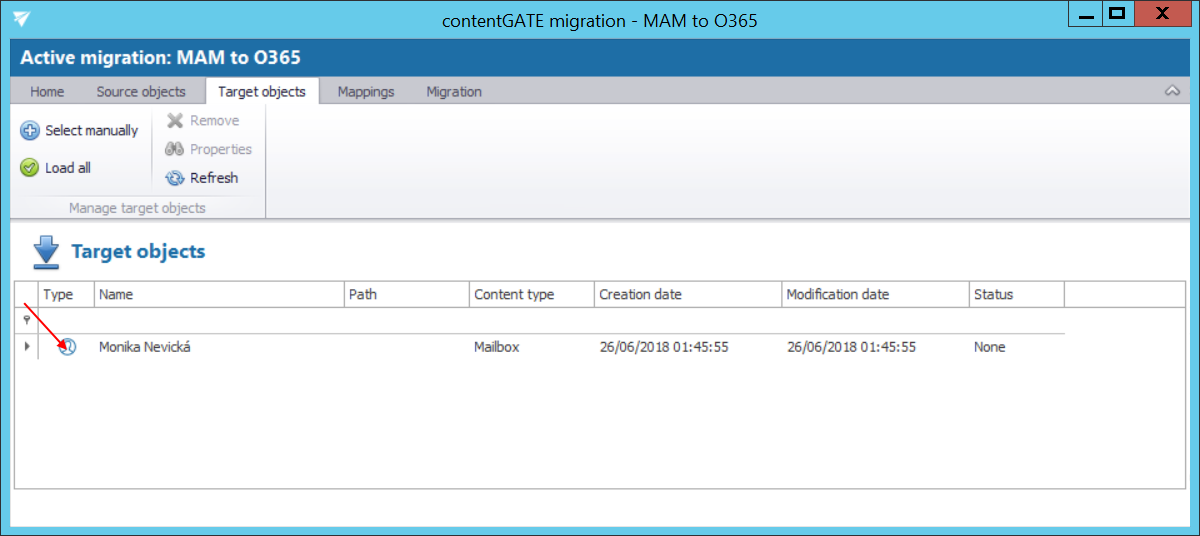The image size is (1200, 536).
Task: Click the Status column header
Action: (x=1015, y=295)
